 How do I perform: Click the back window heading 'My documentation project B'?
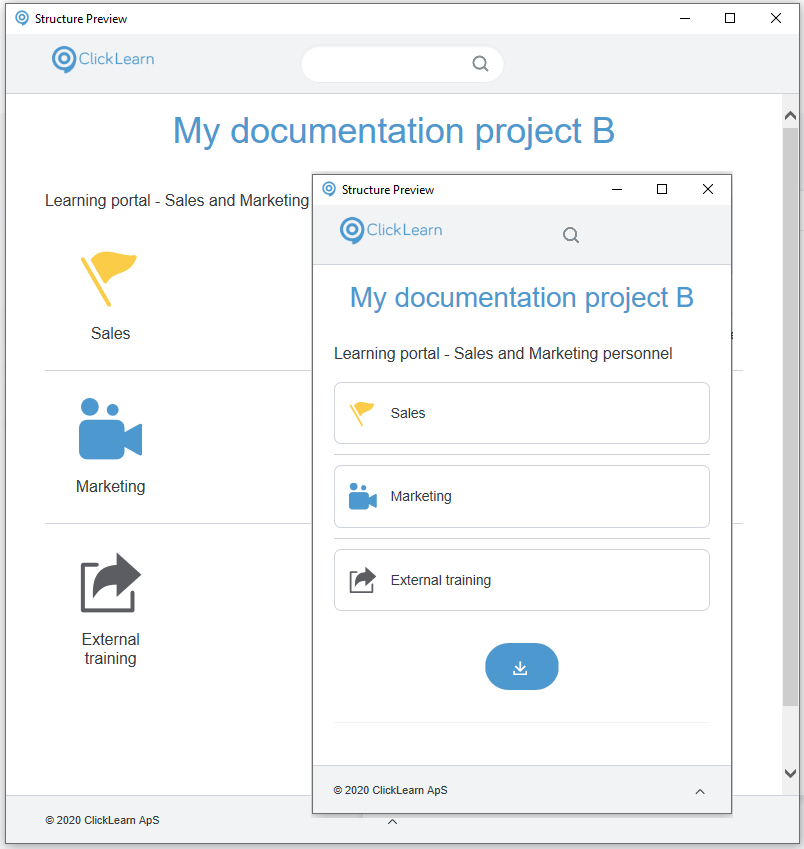[394, 131]
